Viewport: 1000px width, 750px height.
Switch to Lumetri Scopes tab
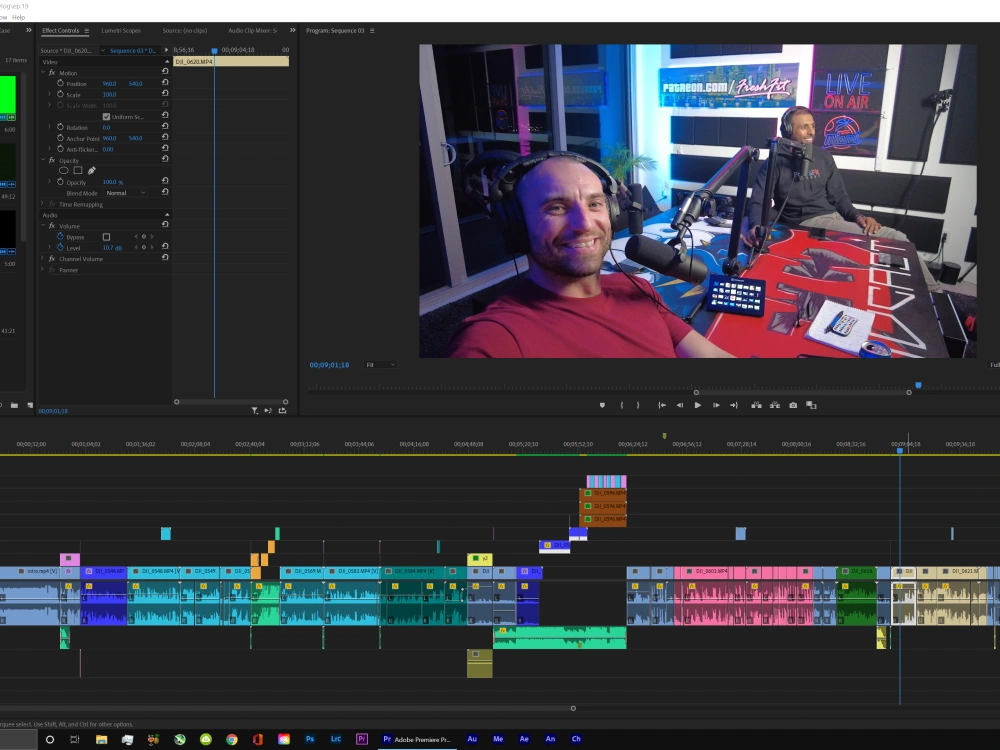point(121,30)
